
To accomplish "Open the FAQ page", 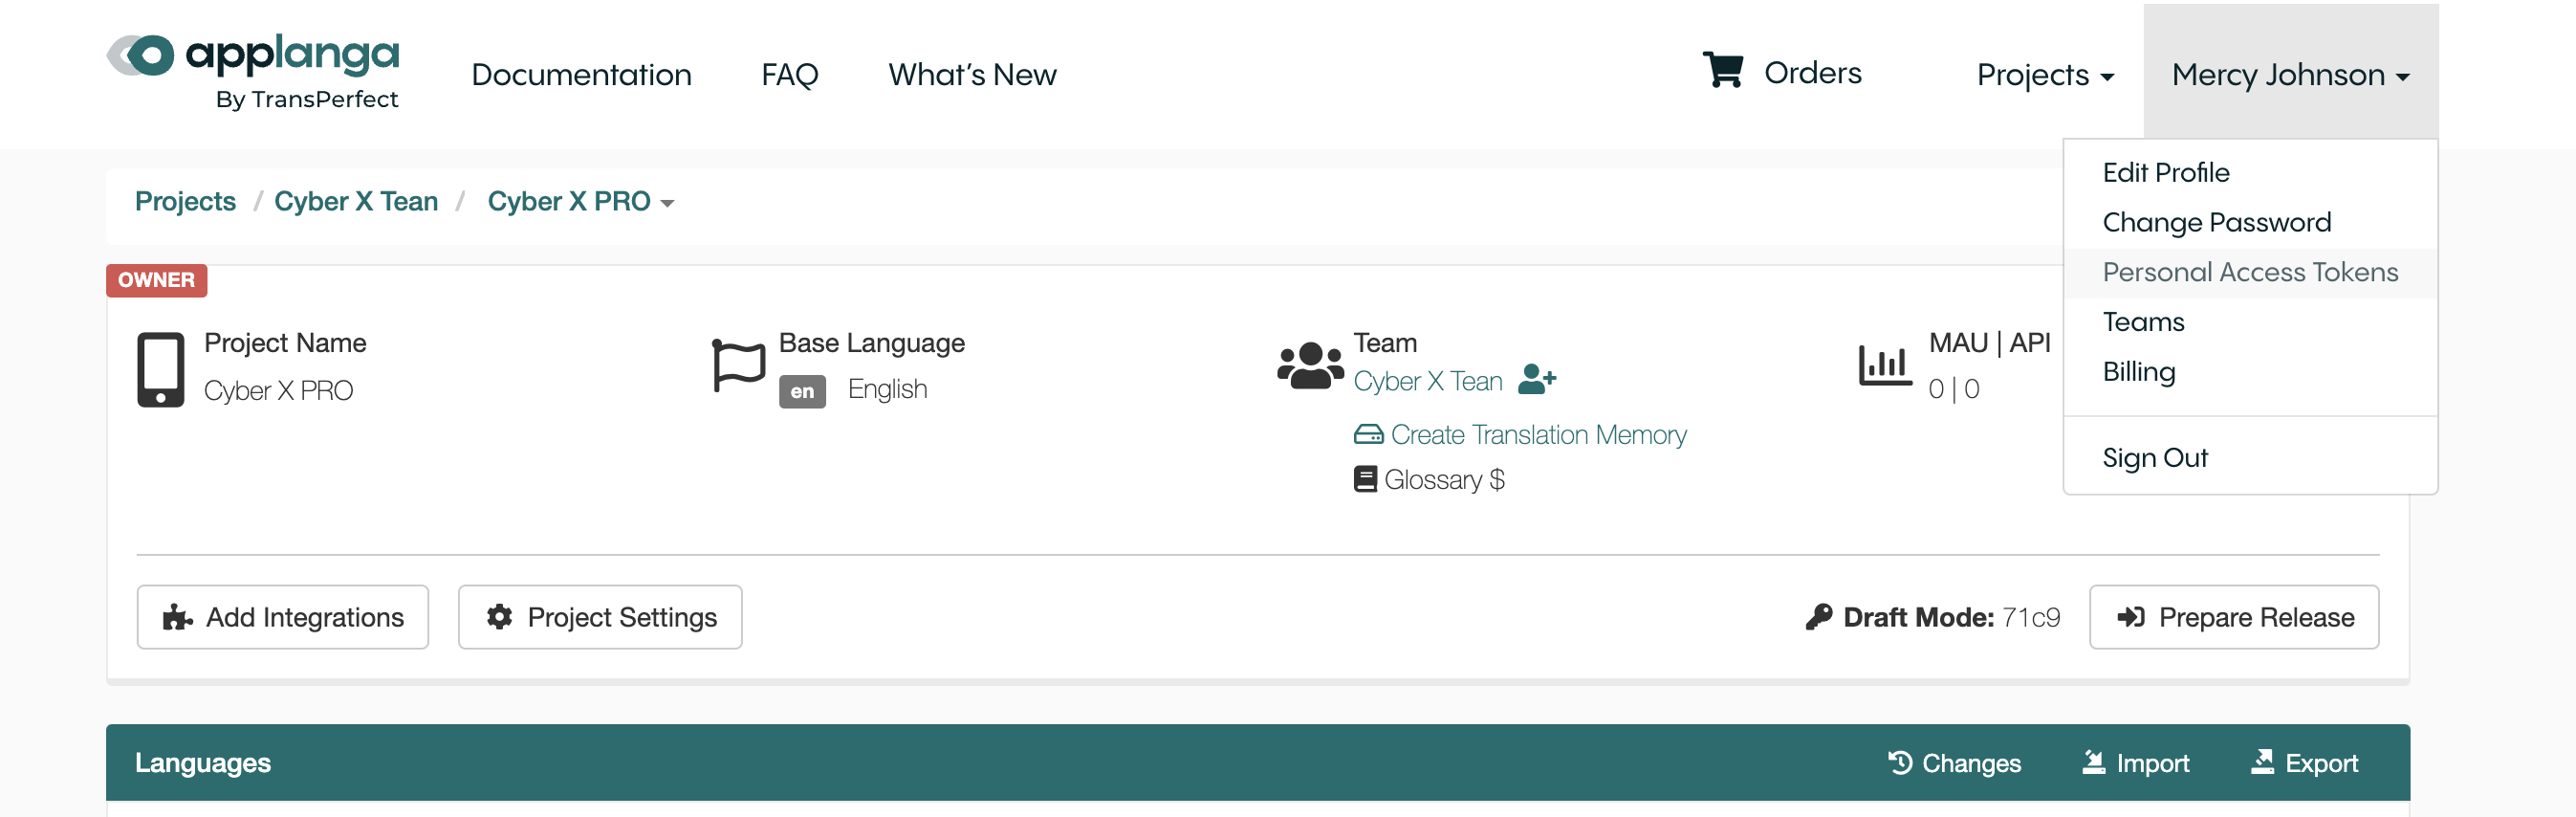I will coord(789,74).
